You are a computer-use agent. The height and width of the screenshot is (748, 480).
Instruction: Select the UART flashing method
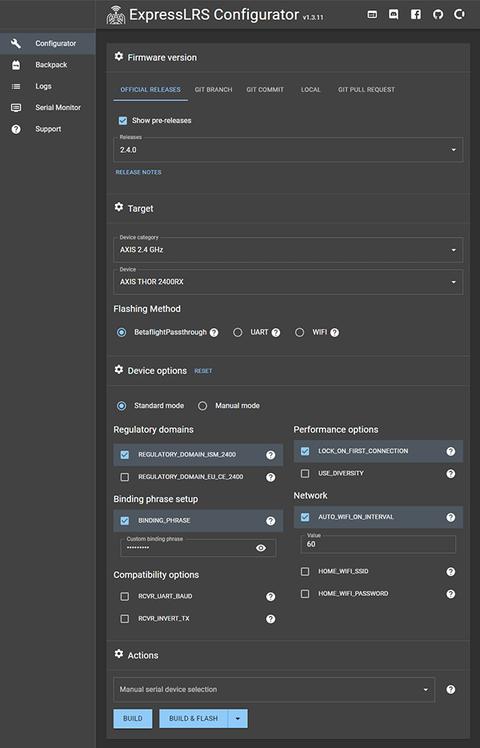[x=238, y=332]
